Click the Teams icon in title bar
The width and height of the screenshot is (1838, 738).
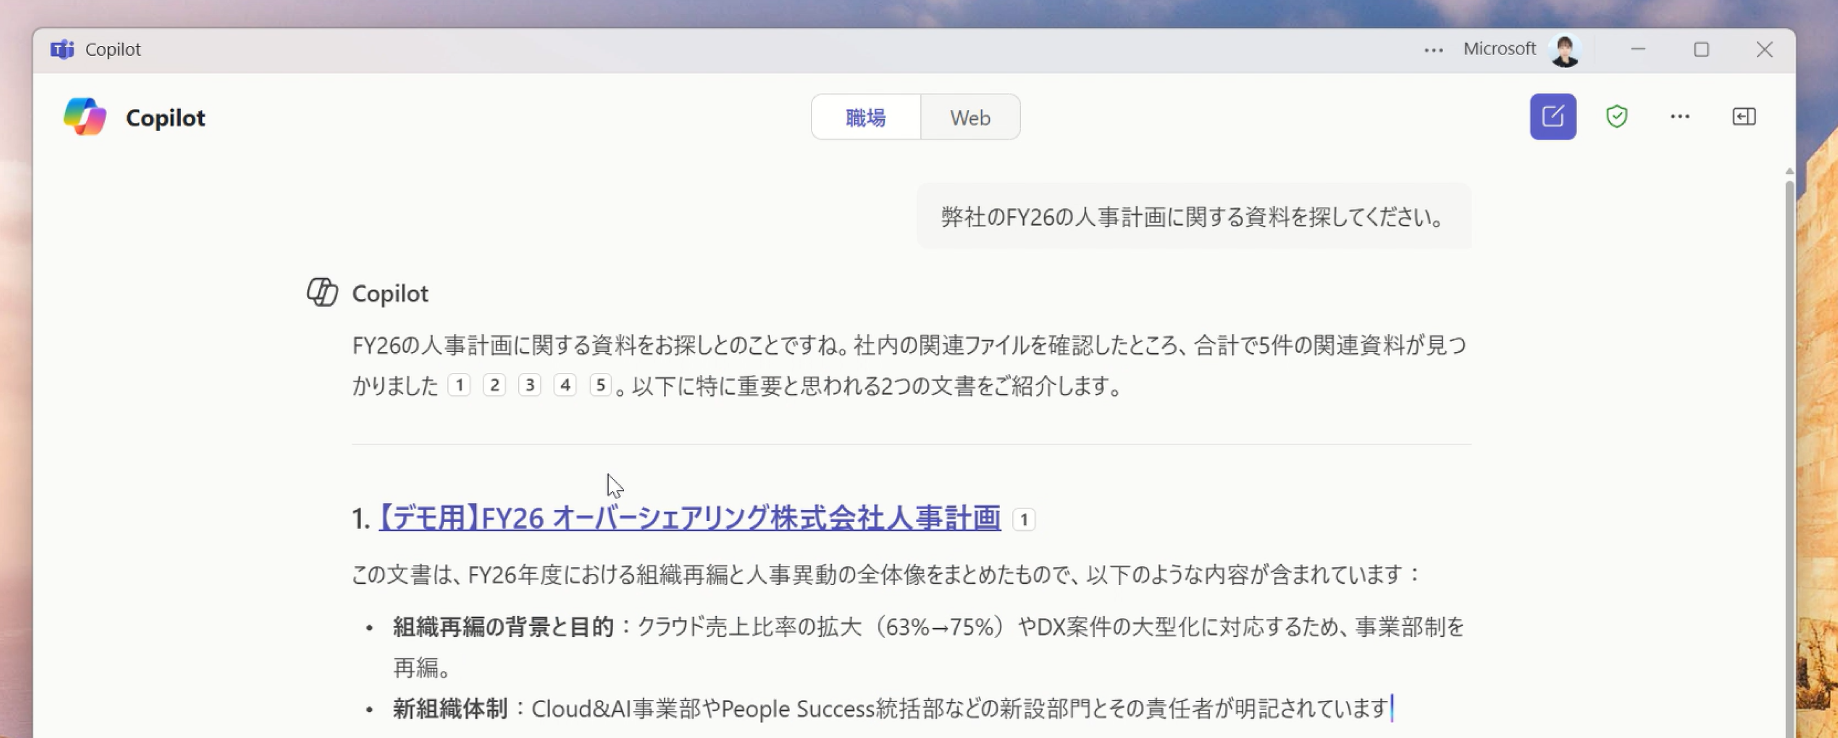click(62, 49)
